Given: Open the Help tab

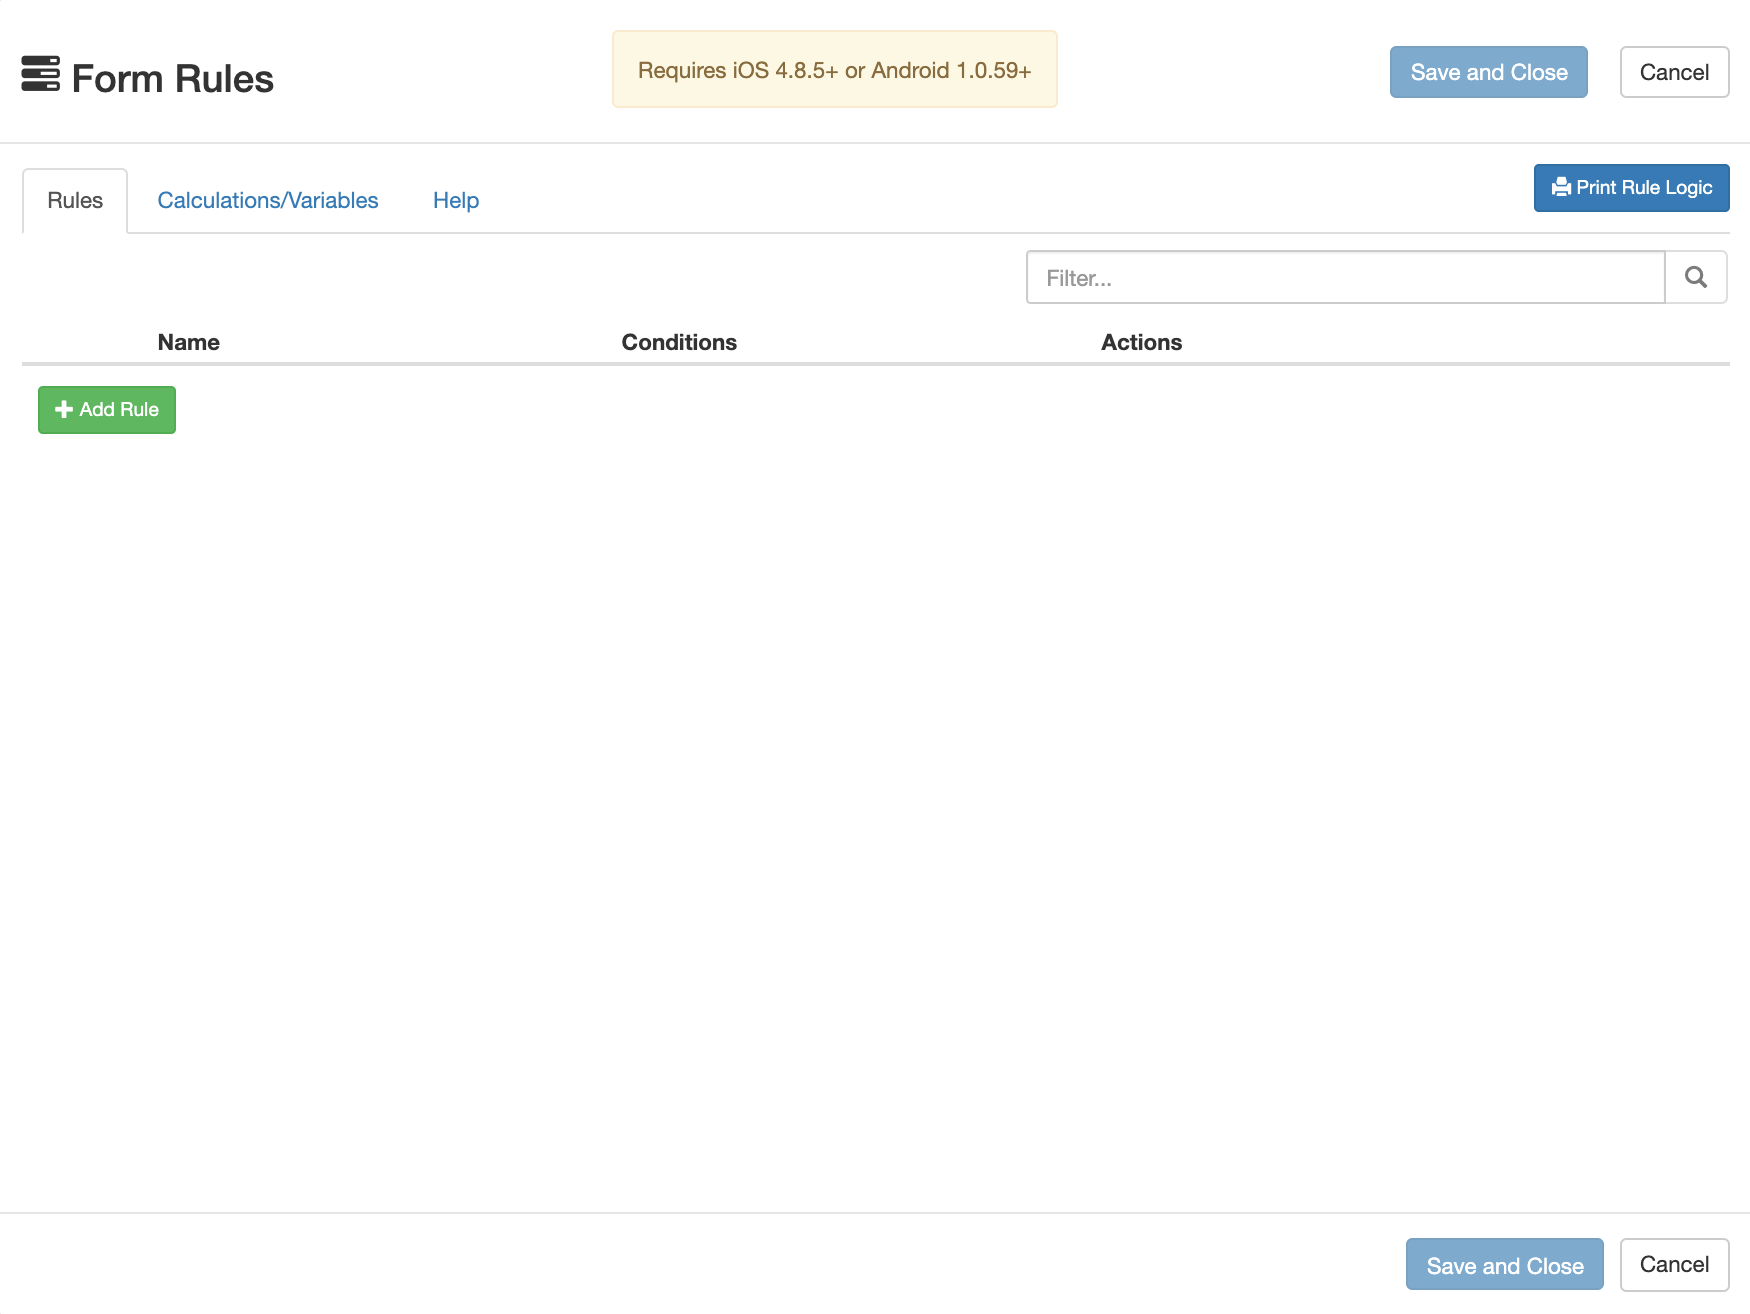Looking at the screenshot, I should 456,200.
